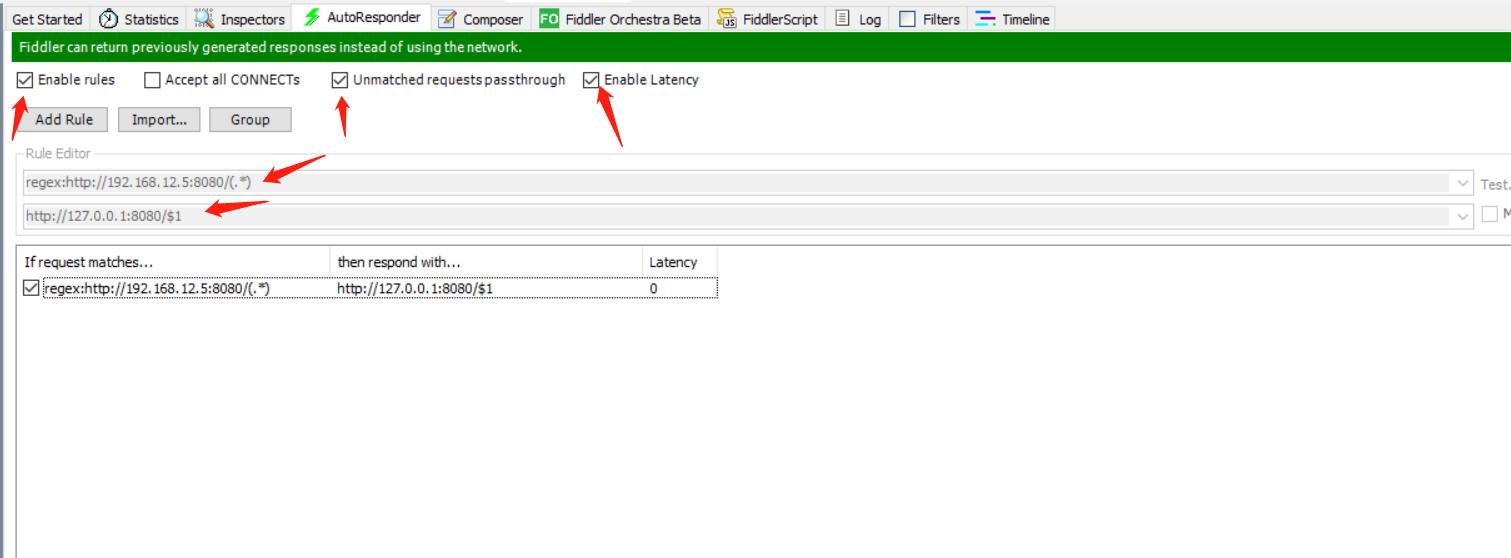This screenshot has height=558, width=1511.
Task: Click the Latency column header
Action: pos(680,262)
